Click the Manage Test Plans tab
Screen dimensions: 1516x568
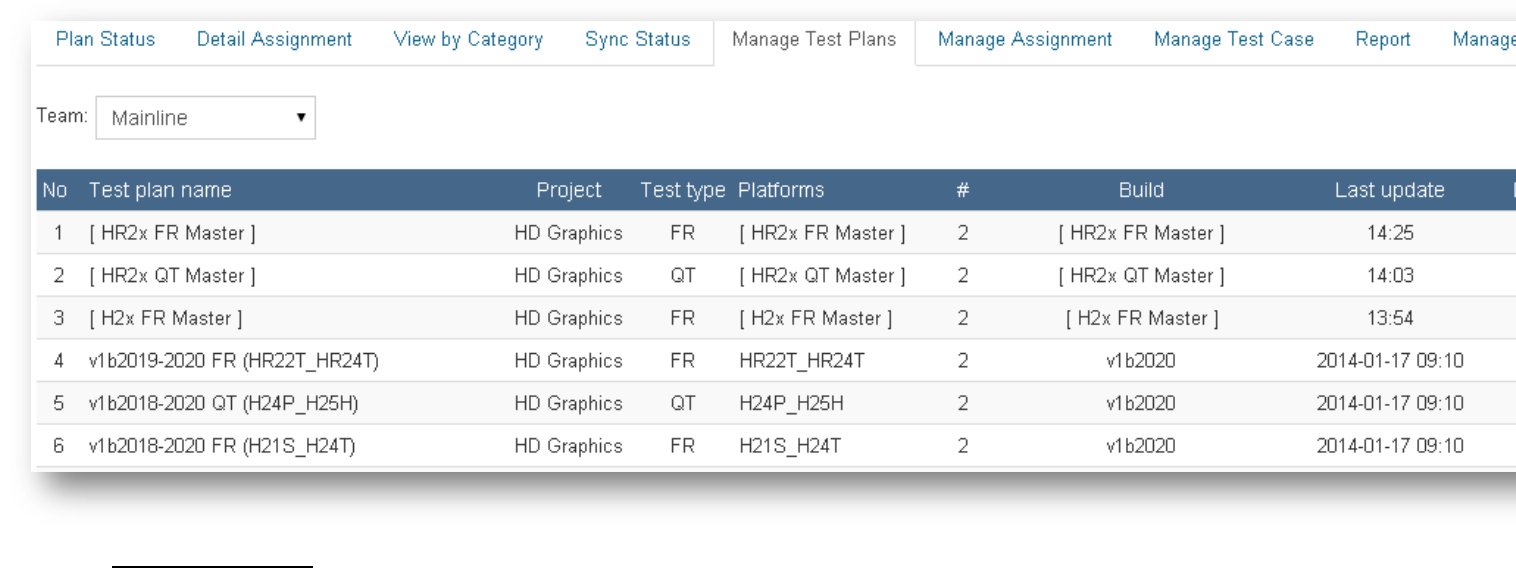coord(814,40)
